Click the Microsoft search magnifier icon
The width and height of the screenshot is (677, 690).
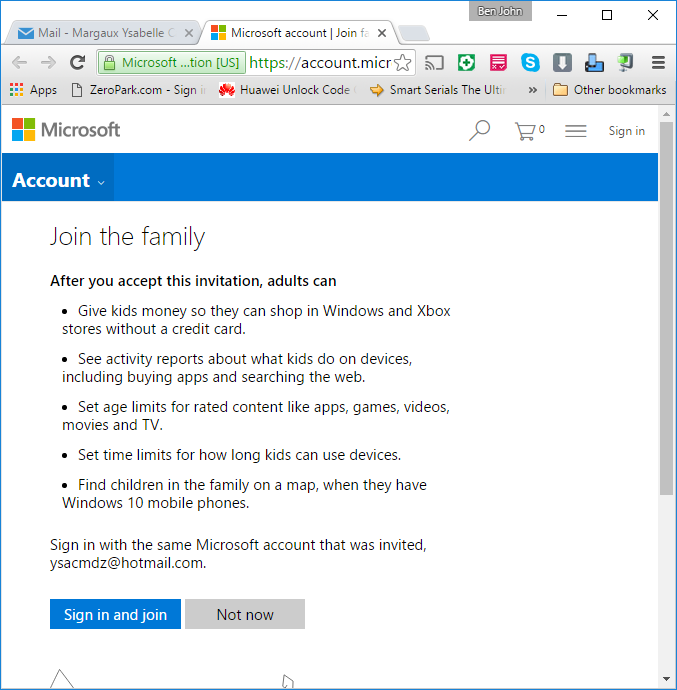[480, 130]
